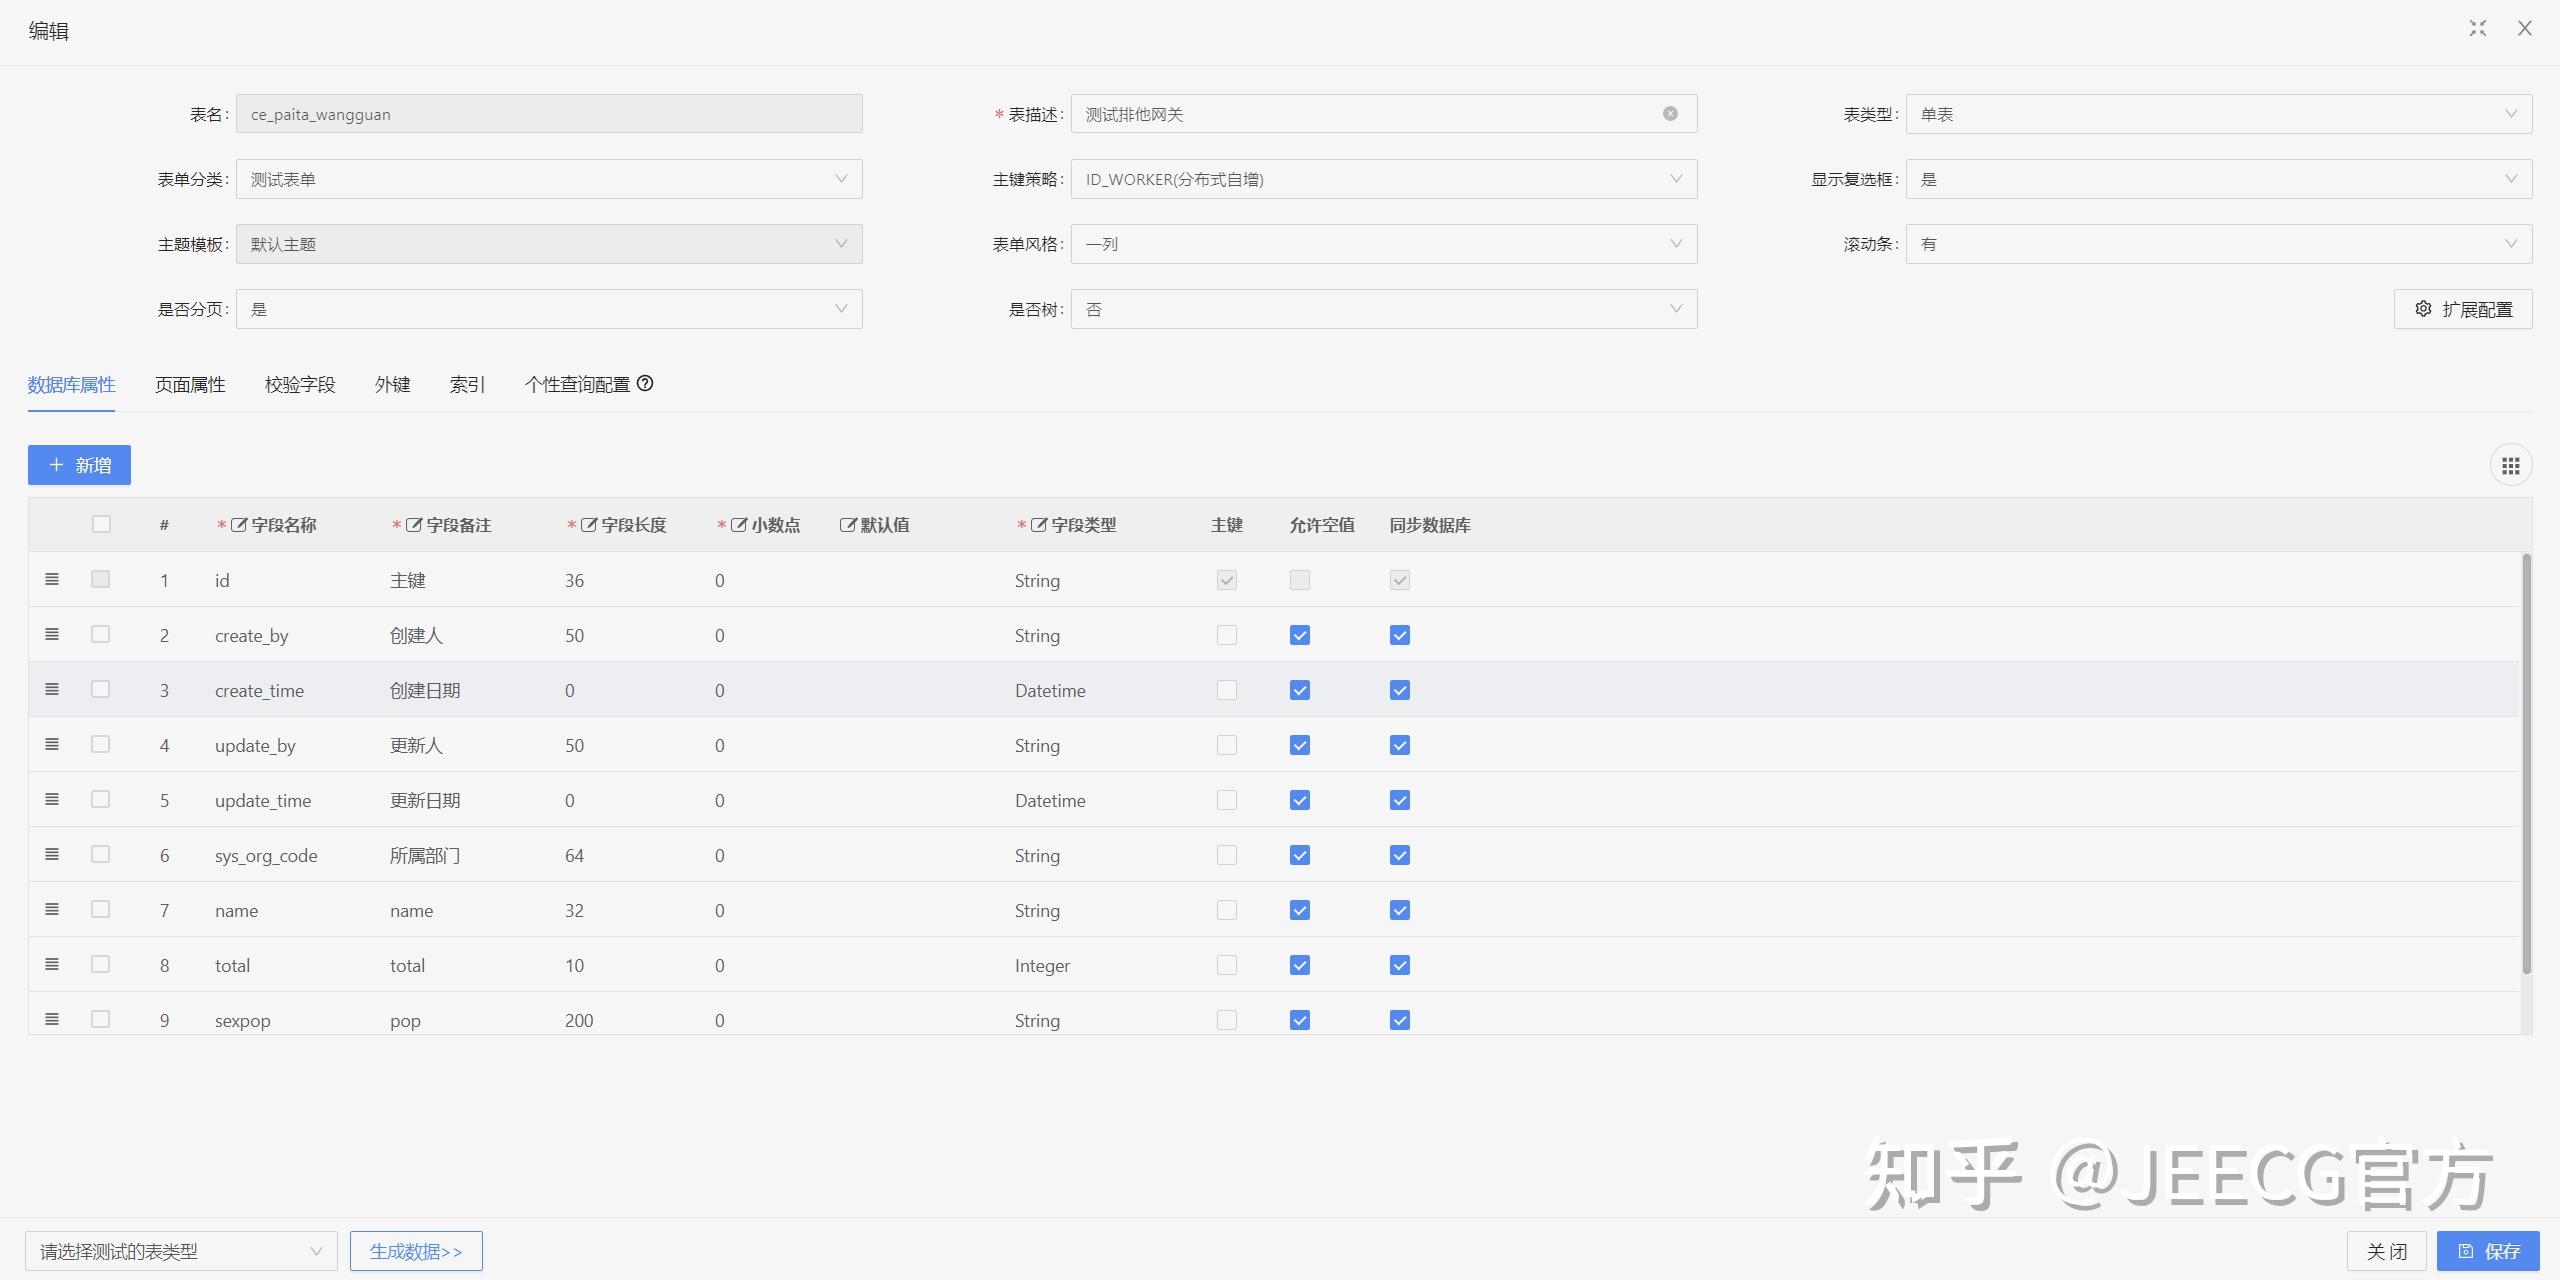Open the help icon beside 个性查询配置 tab
Screen dimensions: 2560x1280
[x=646, y=383]
